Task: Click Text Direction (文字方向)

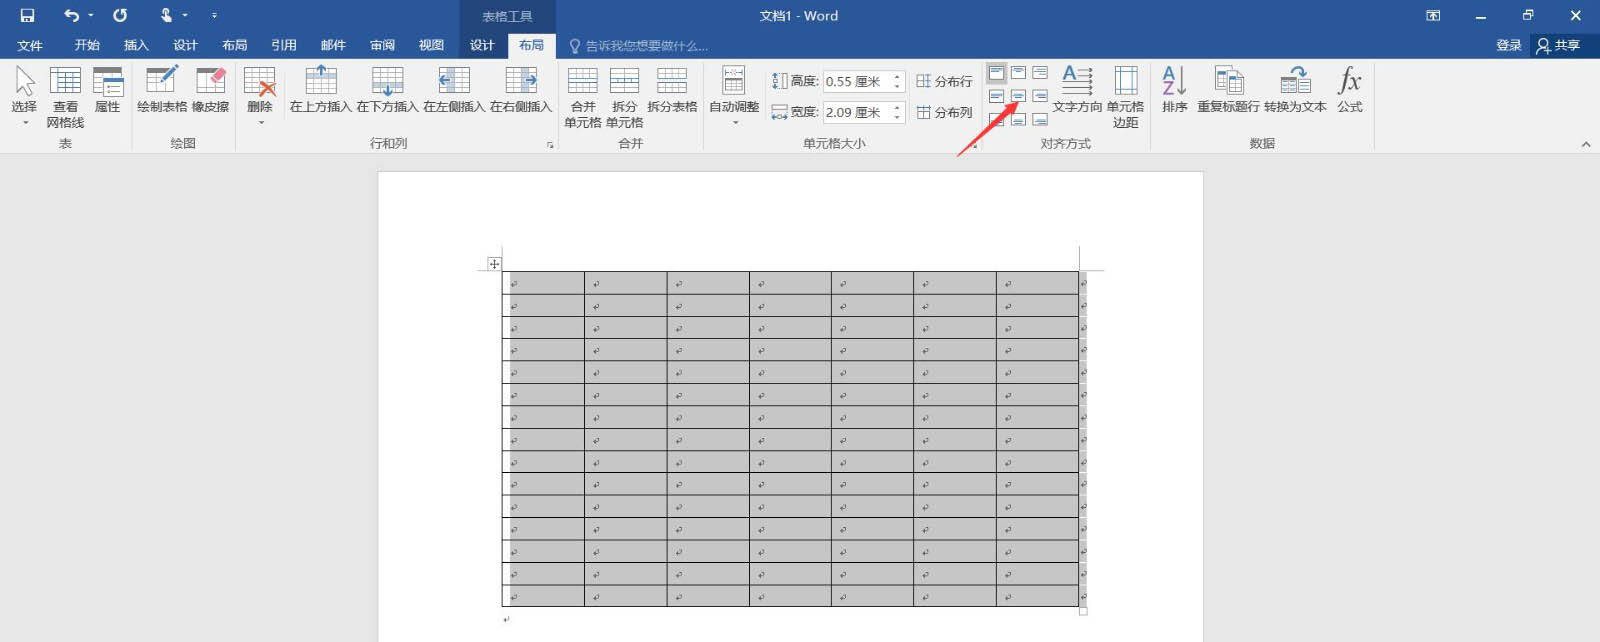Action: tap(1077, 90)
